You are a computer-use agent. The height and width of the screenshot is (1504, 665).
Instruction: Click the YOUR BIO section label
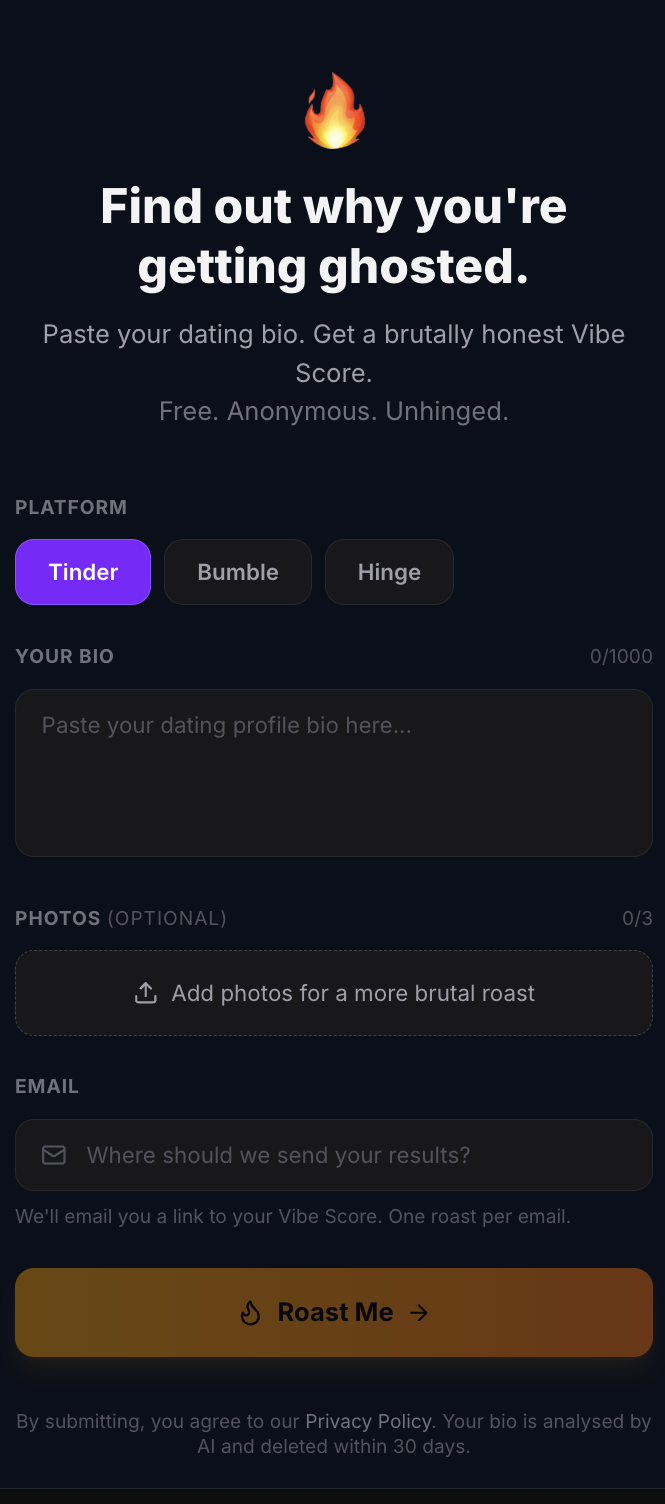(64, 656)
